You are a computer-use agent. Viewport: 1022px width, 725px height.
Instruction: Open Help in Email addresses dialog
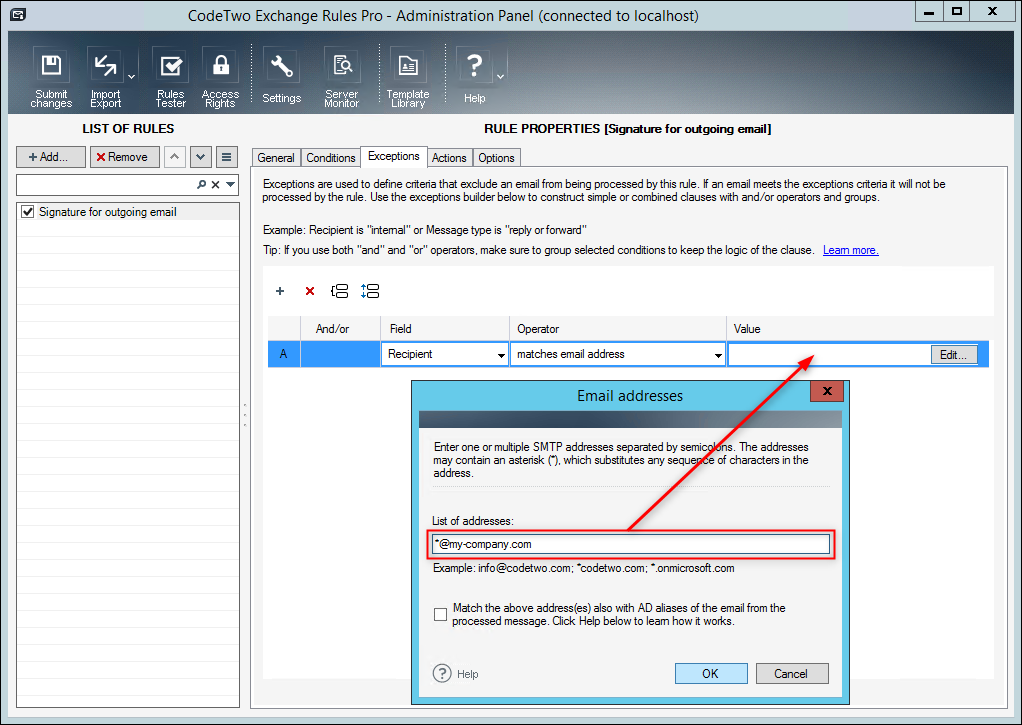[x=456, y=673]
